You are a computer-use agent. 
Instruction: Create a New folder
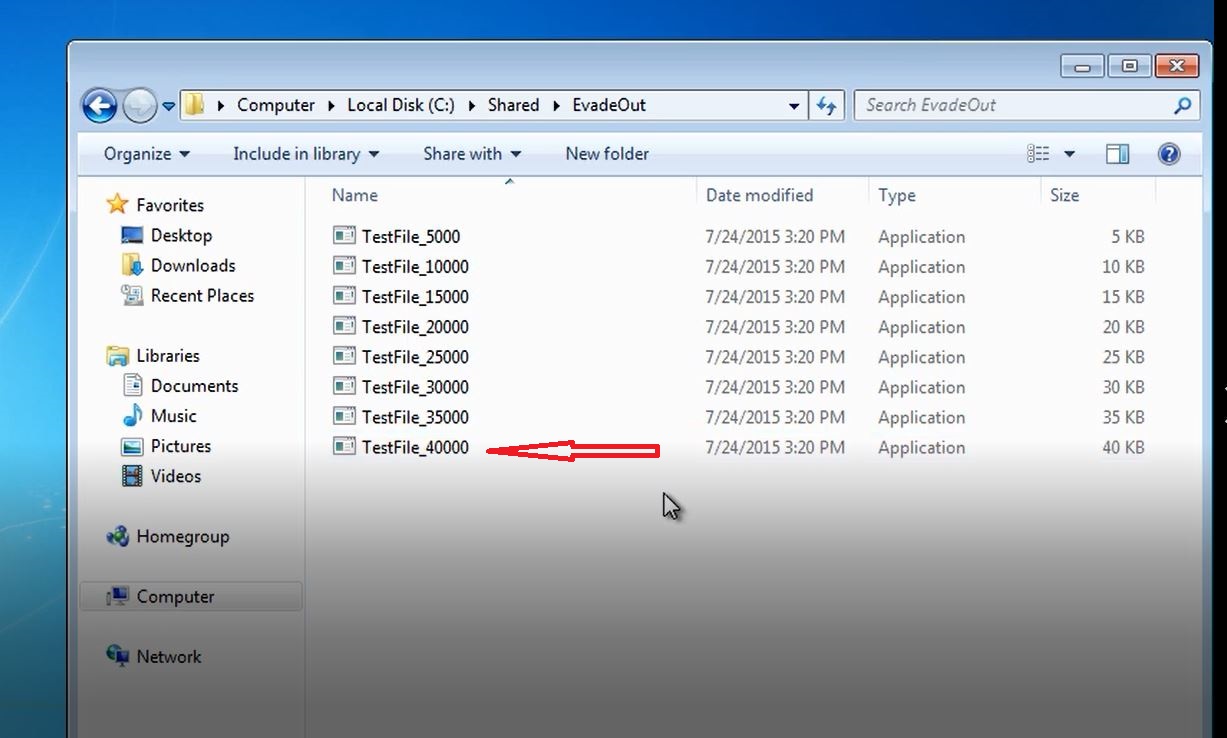607,154
